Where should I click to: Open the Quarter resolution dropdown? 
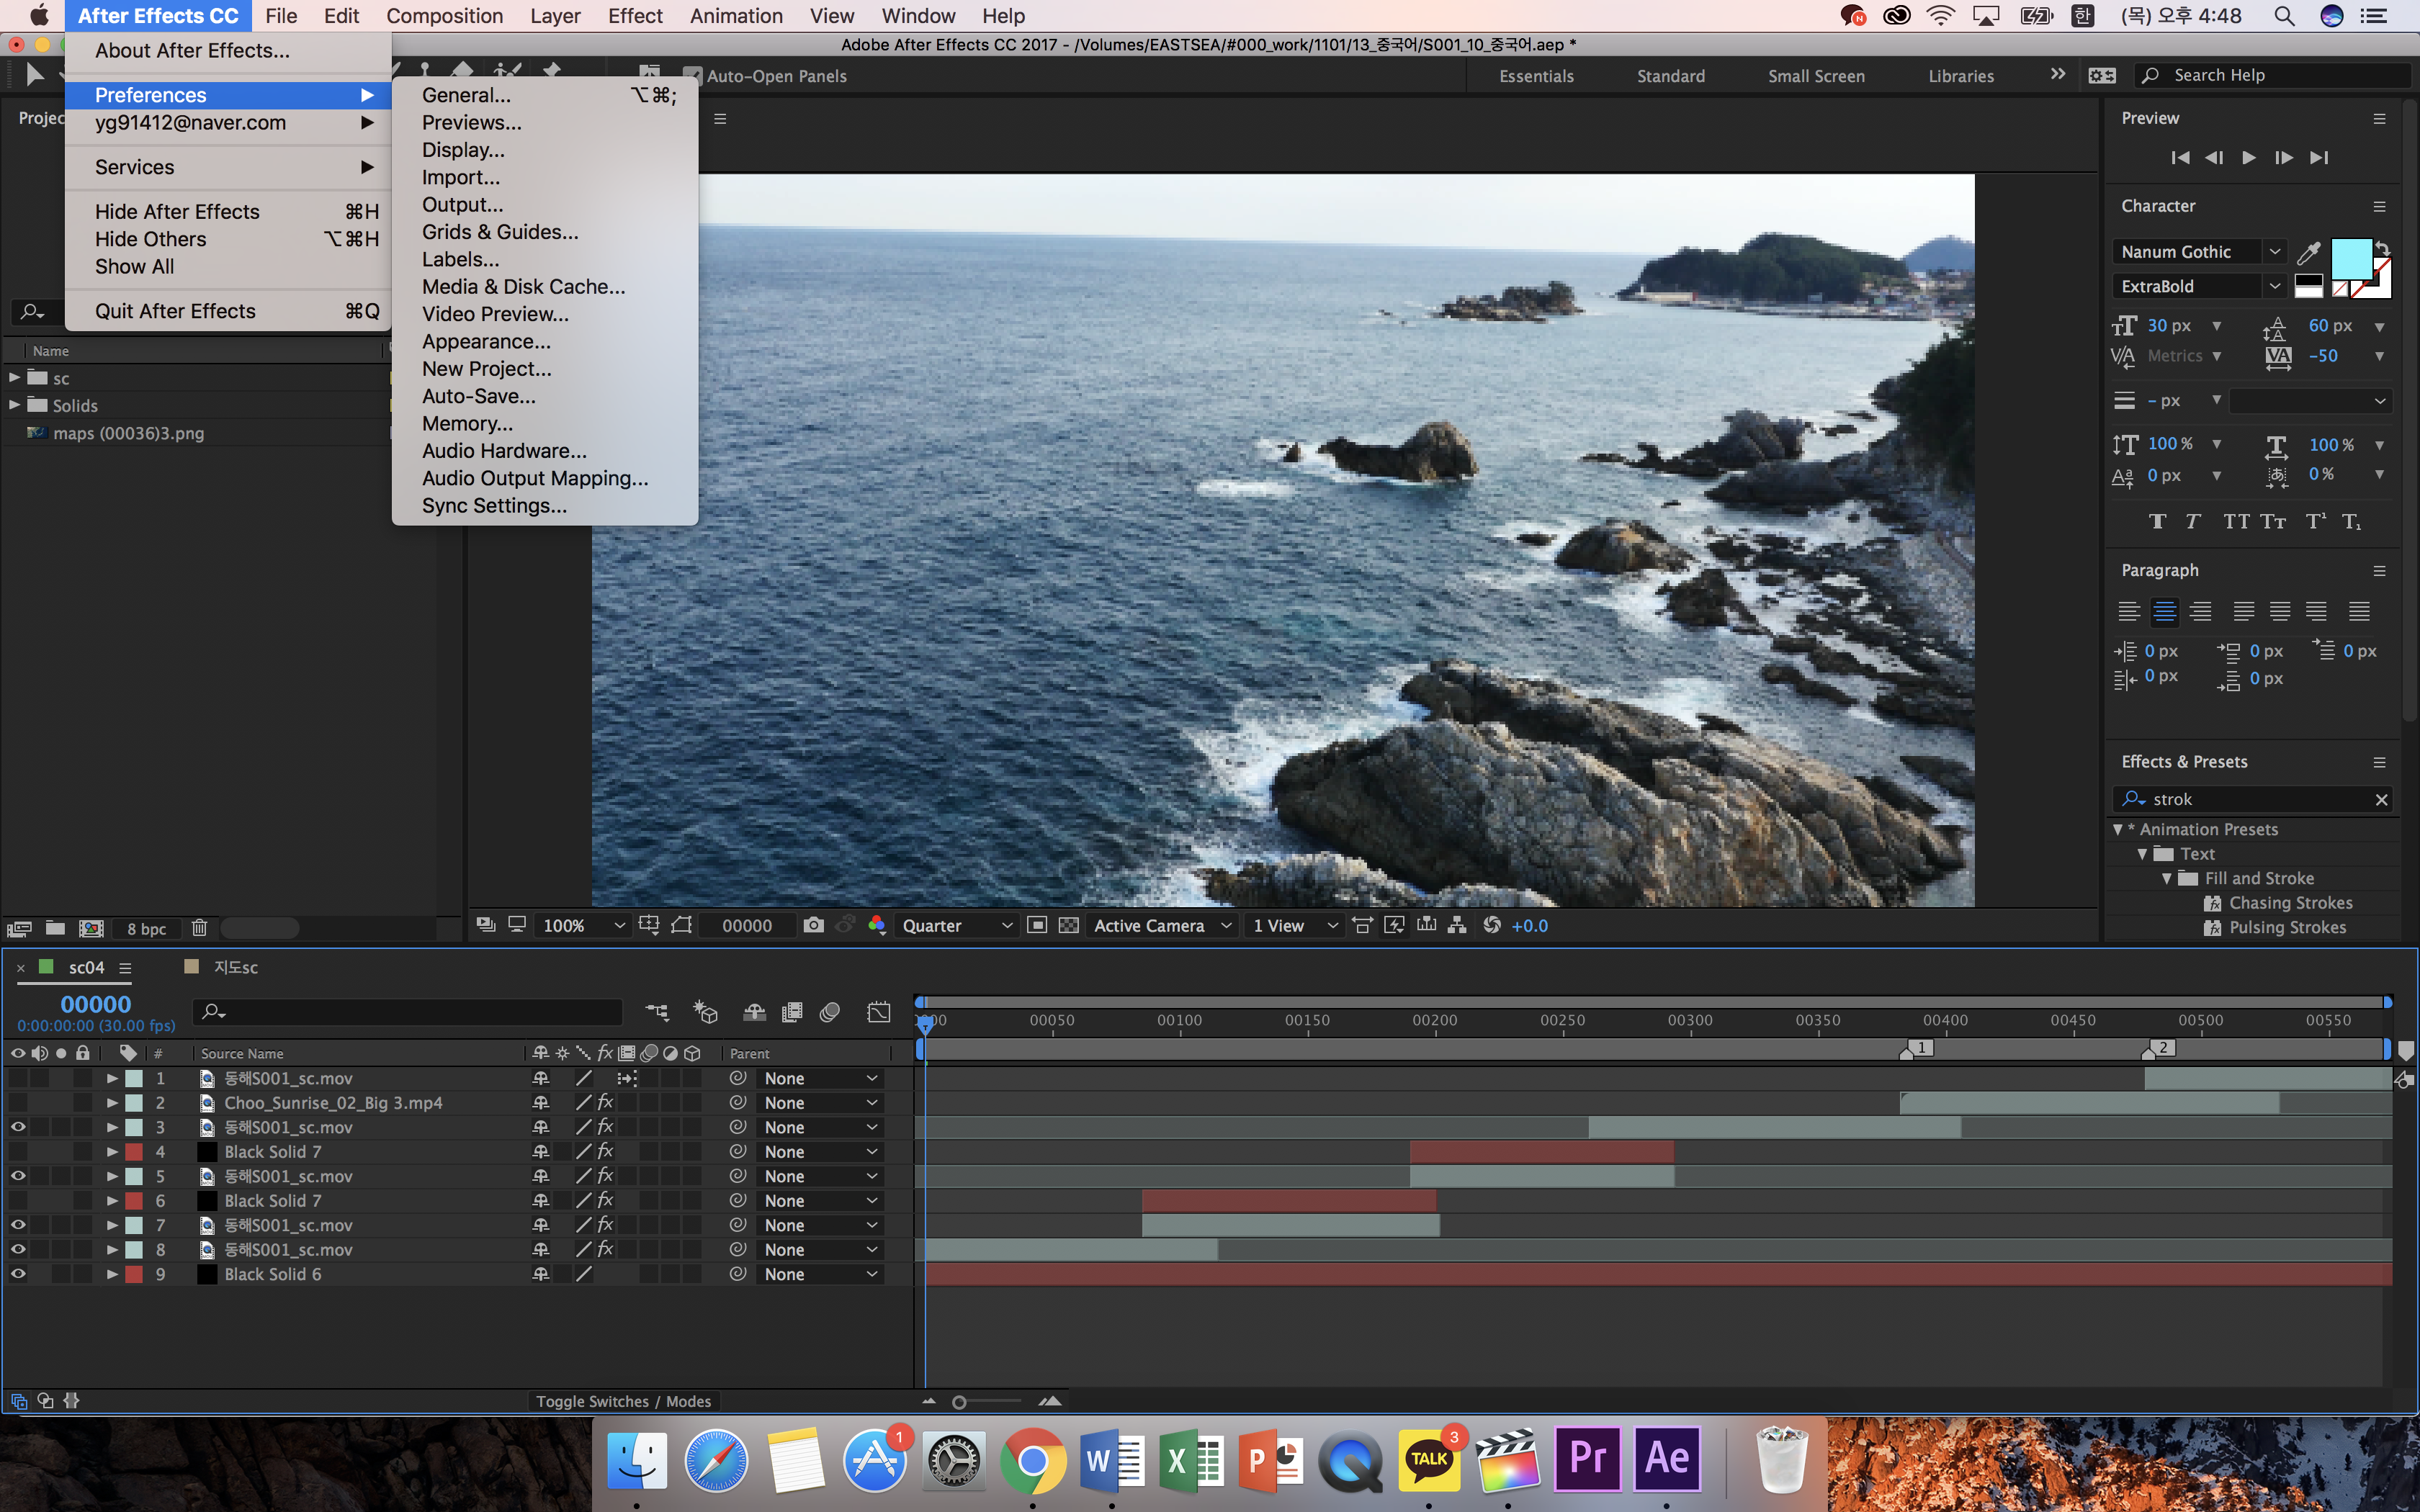956,925
